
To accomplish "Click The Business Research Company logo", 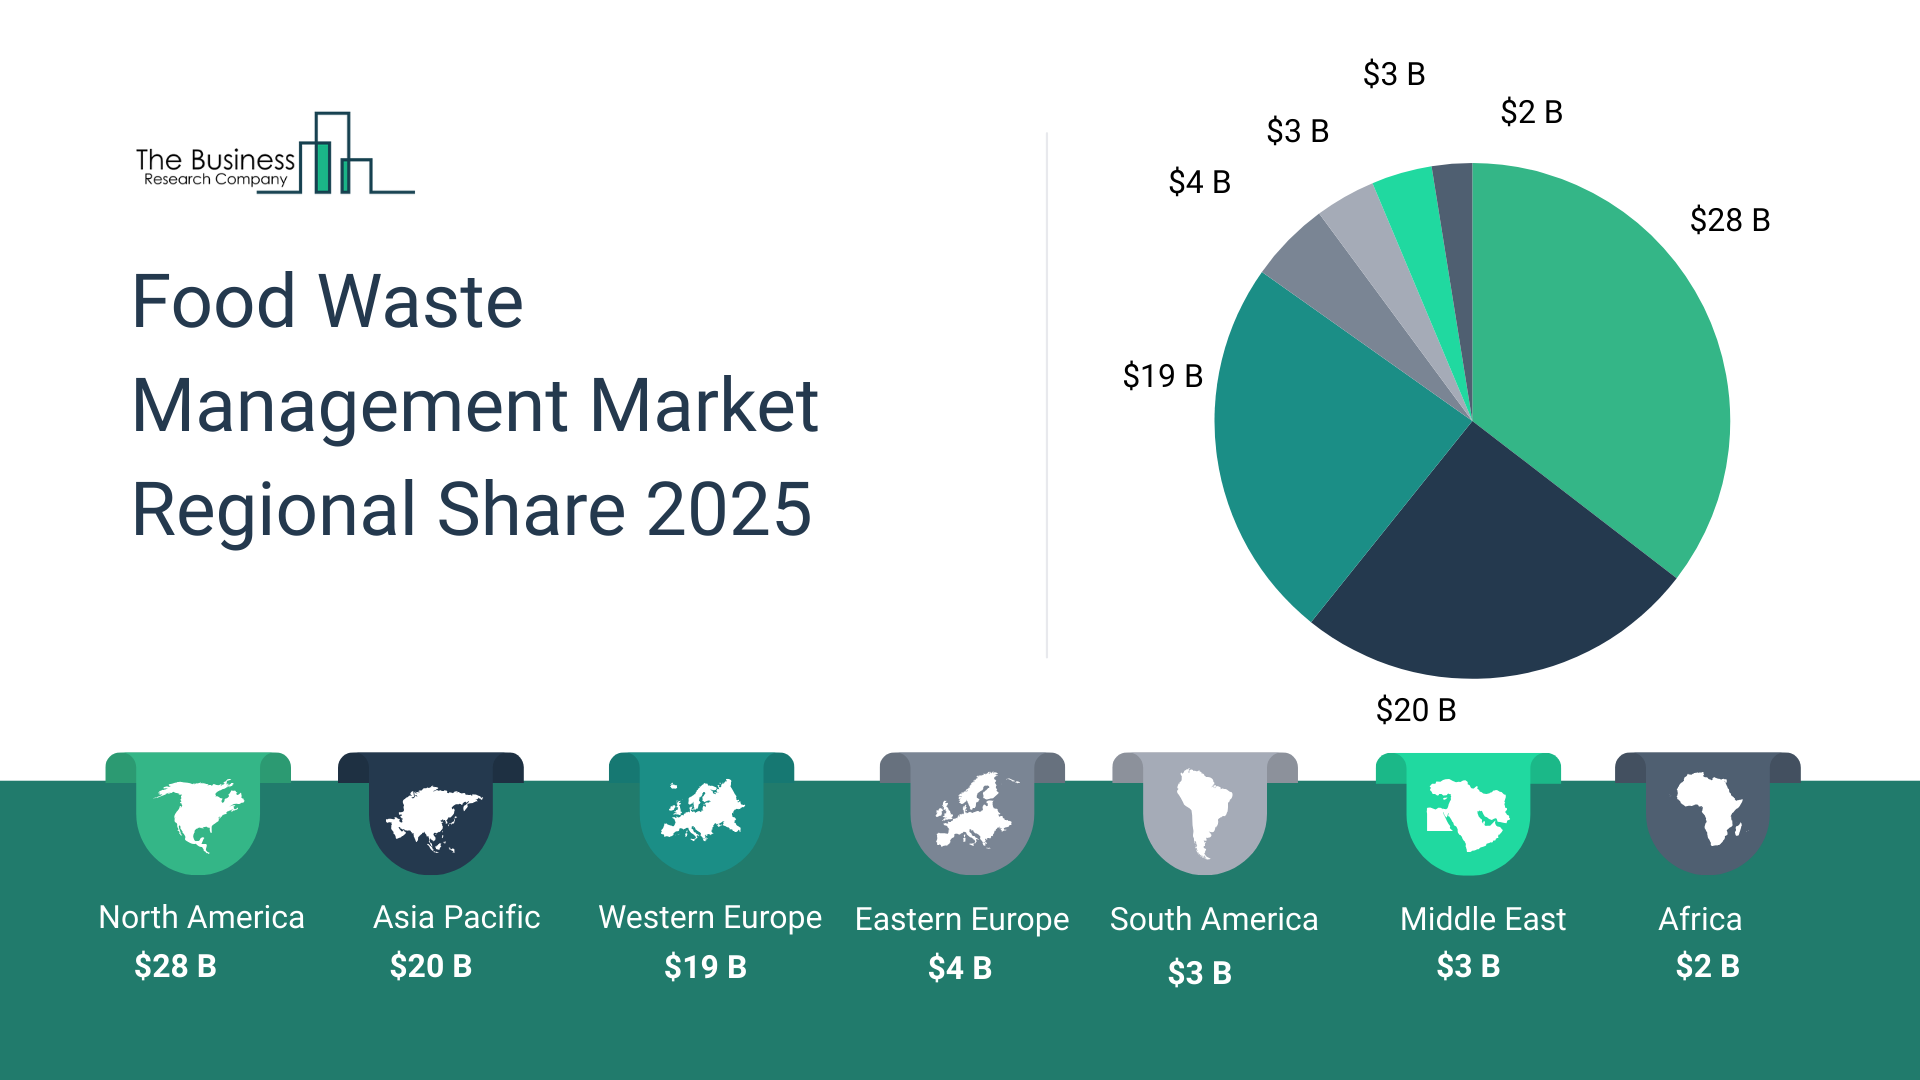I will click(x=274, y=155).
